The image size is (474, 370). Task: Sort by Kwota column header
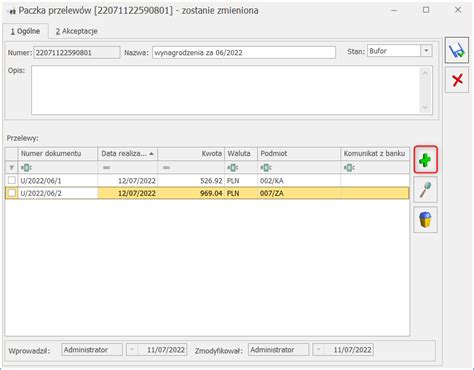pyautogui.click(x=191, y=153)
